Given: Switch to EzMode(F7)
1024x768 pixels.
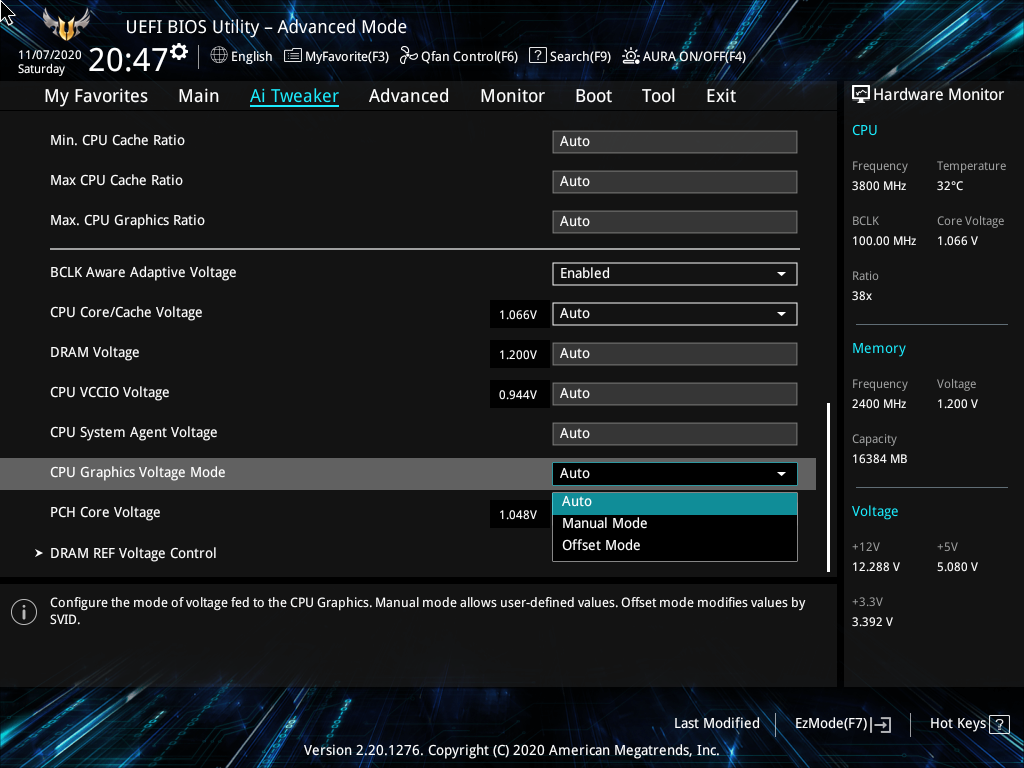Looking at the screenshot, I should coord(842,724).
